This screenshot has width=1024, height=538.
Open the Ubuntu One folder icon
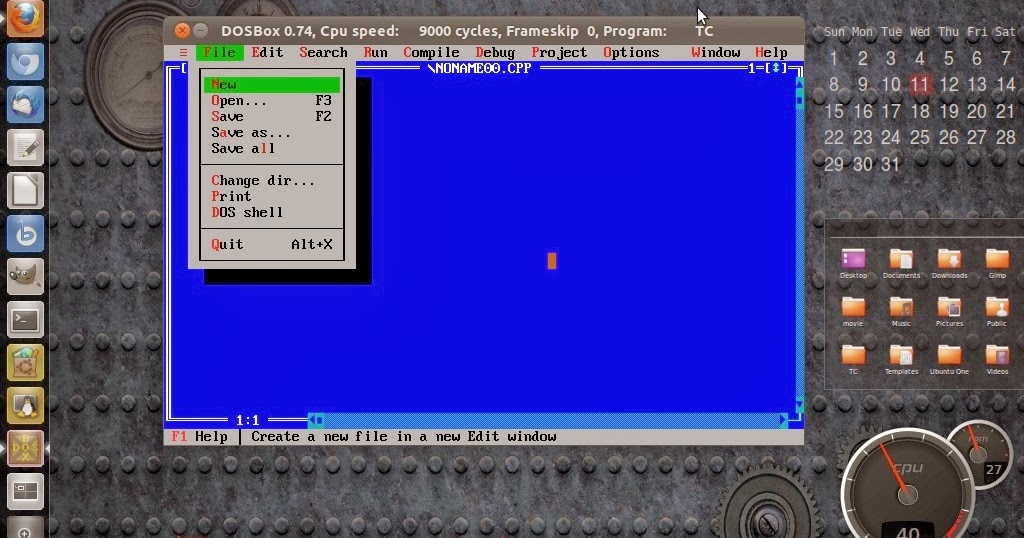[x=950, y=359]
